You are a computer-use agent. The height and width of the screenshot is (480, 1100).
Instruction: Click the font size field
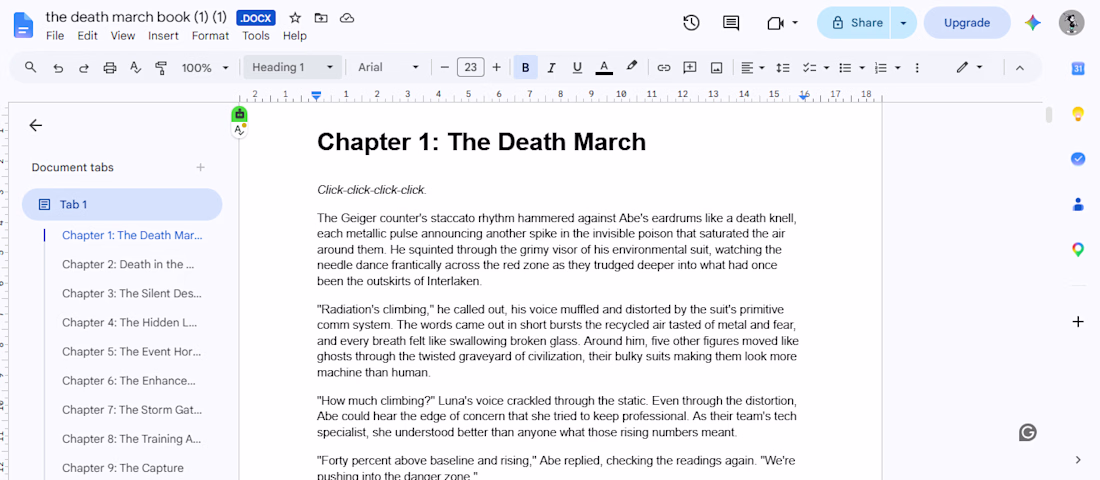click(471, 67)
